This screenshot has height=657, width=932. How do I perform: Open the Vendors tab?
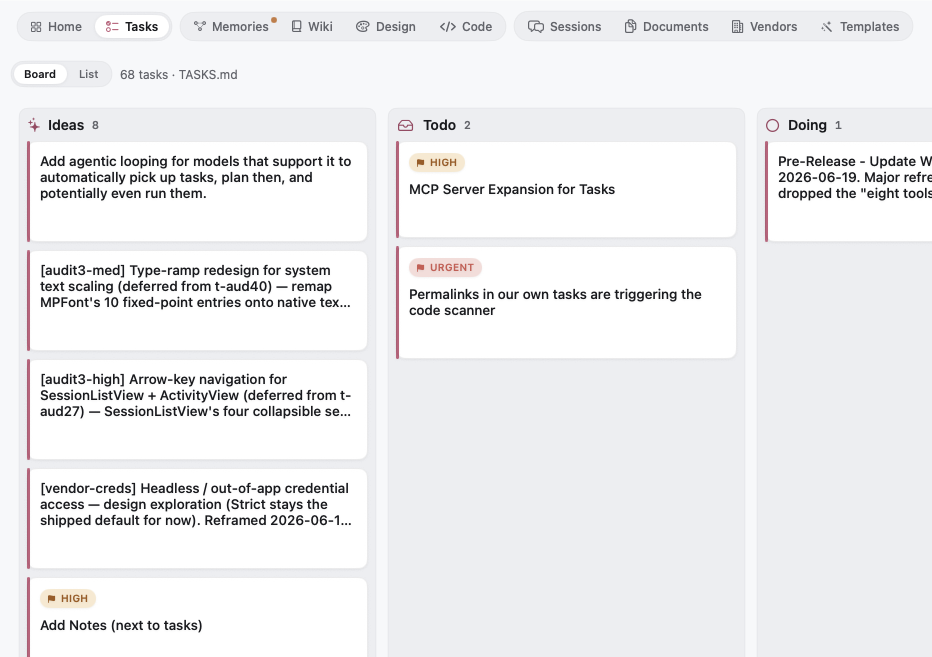(764, 27)
